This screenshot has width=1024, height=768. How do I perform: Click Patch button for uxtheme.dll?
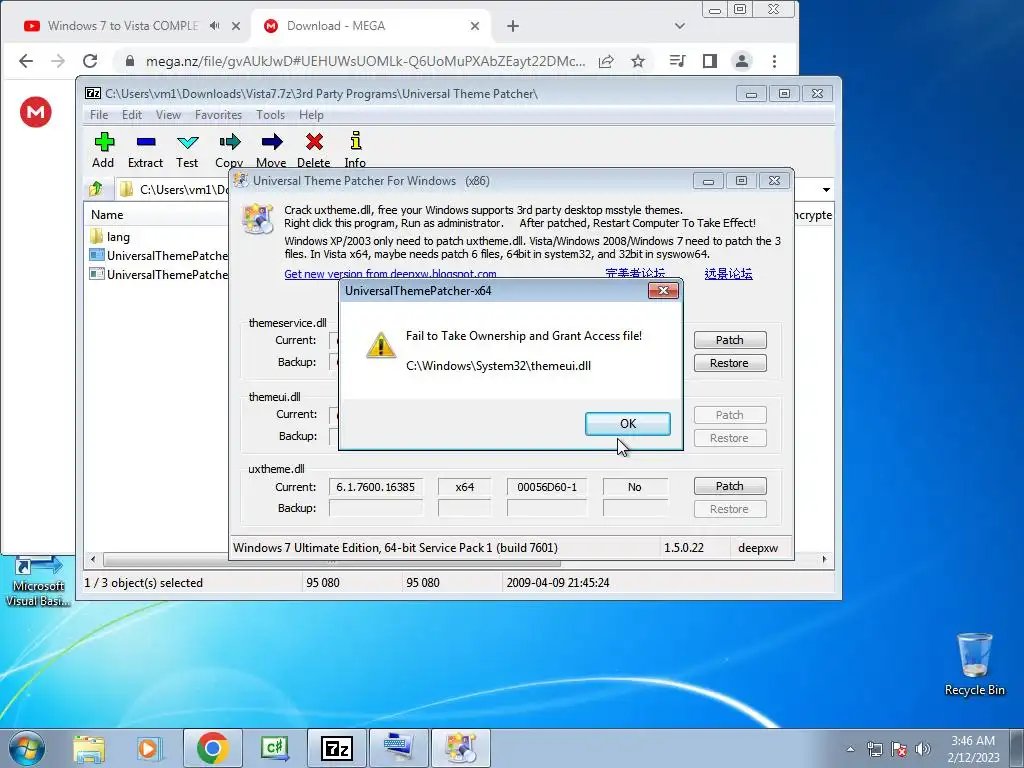click(729, 486)
